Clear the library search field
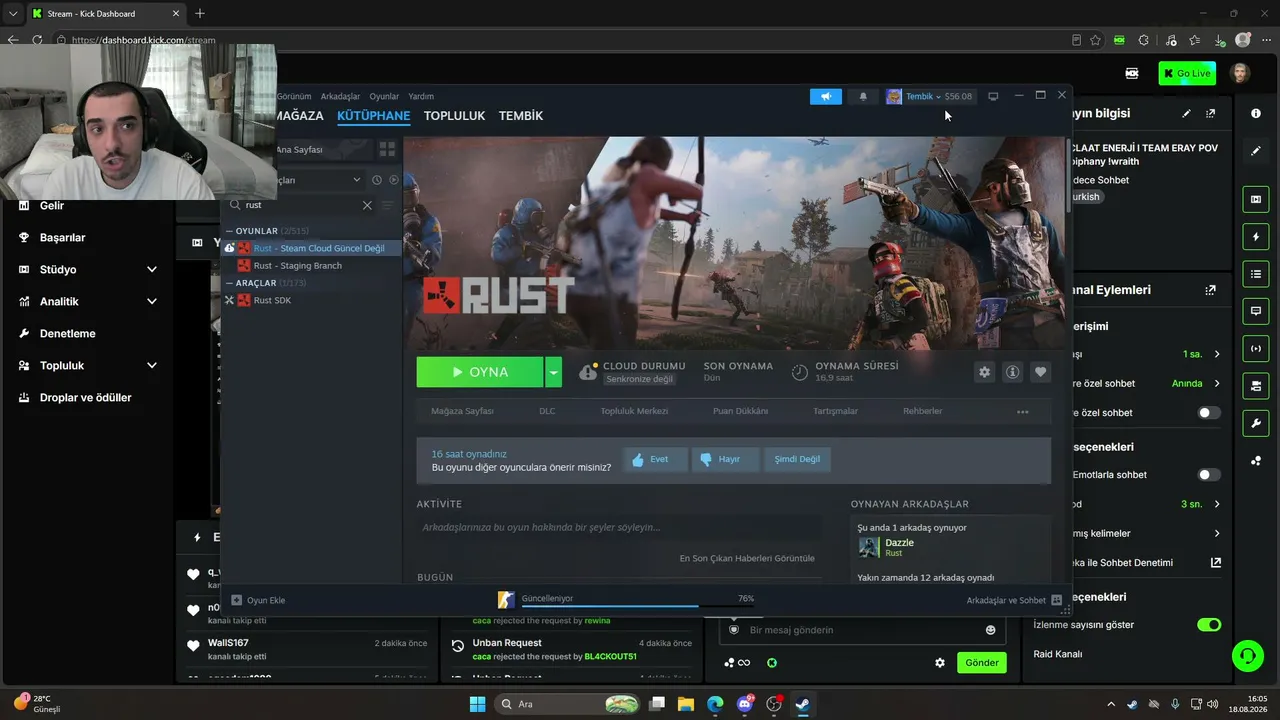This screenshot has width=1280, height=720. click(367, 205)
